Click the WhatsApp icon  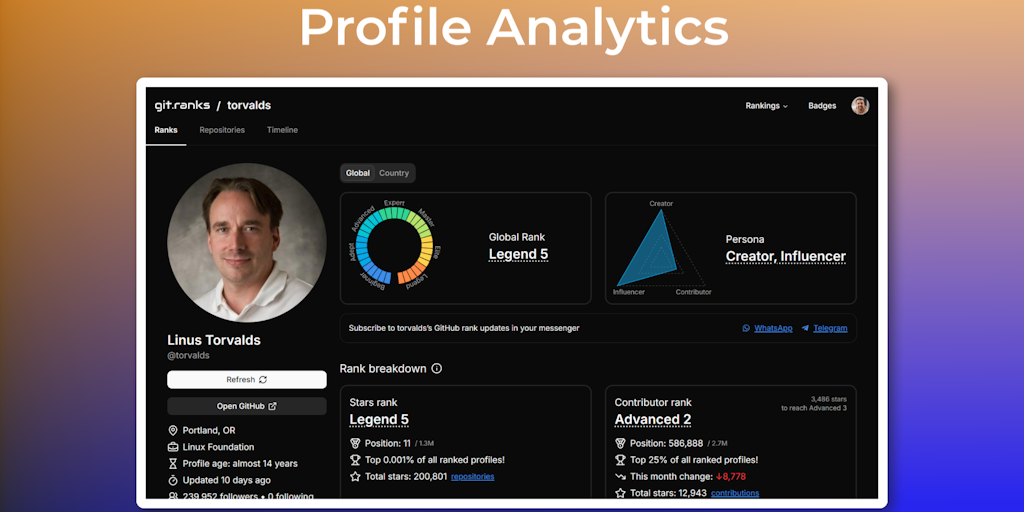tap(746, 328)
